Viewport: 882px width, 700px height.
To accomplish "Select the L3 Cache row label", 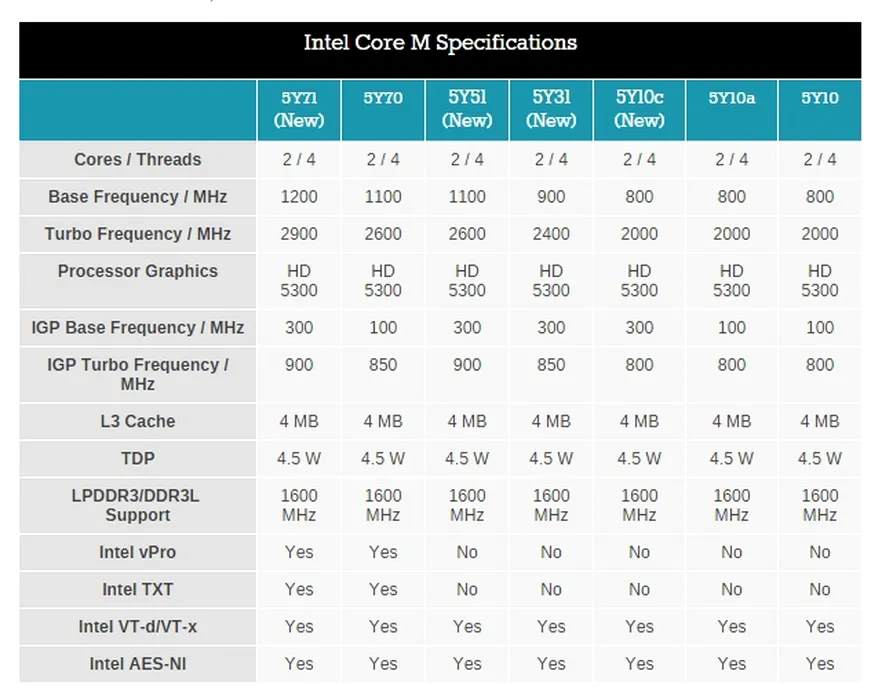I will coord(137,422).
